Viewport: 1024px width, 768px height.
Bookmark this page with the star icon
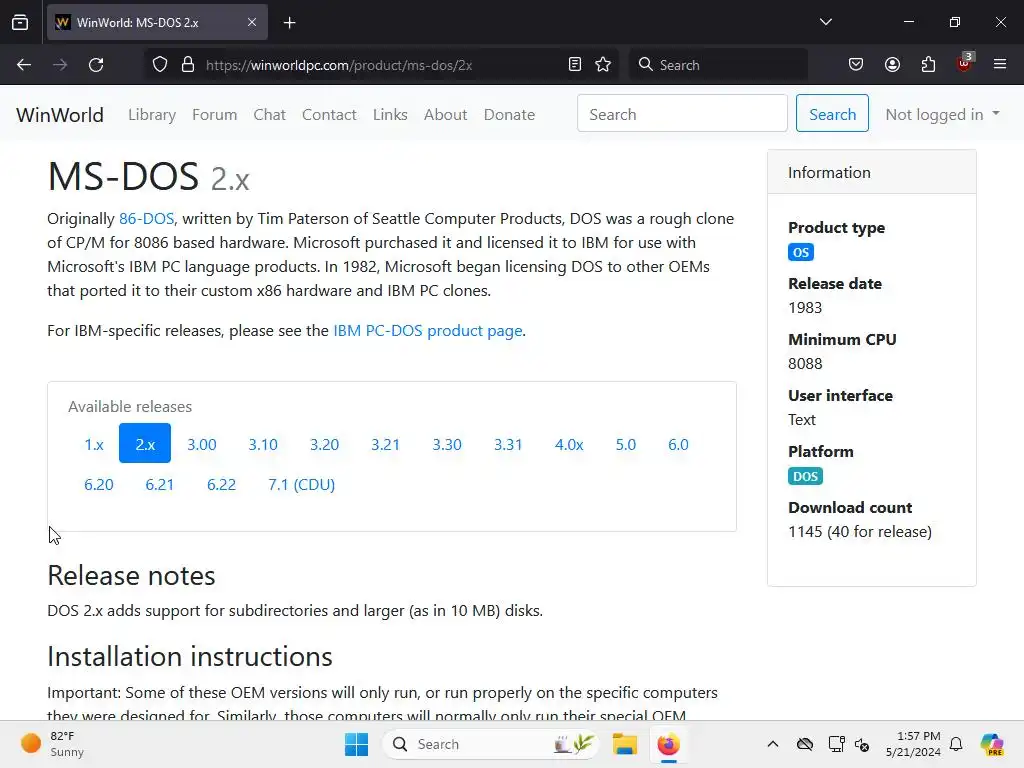click(603, 65)
